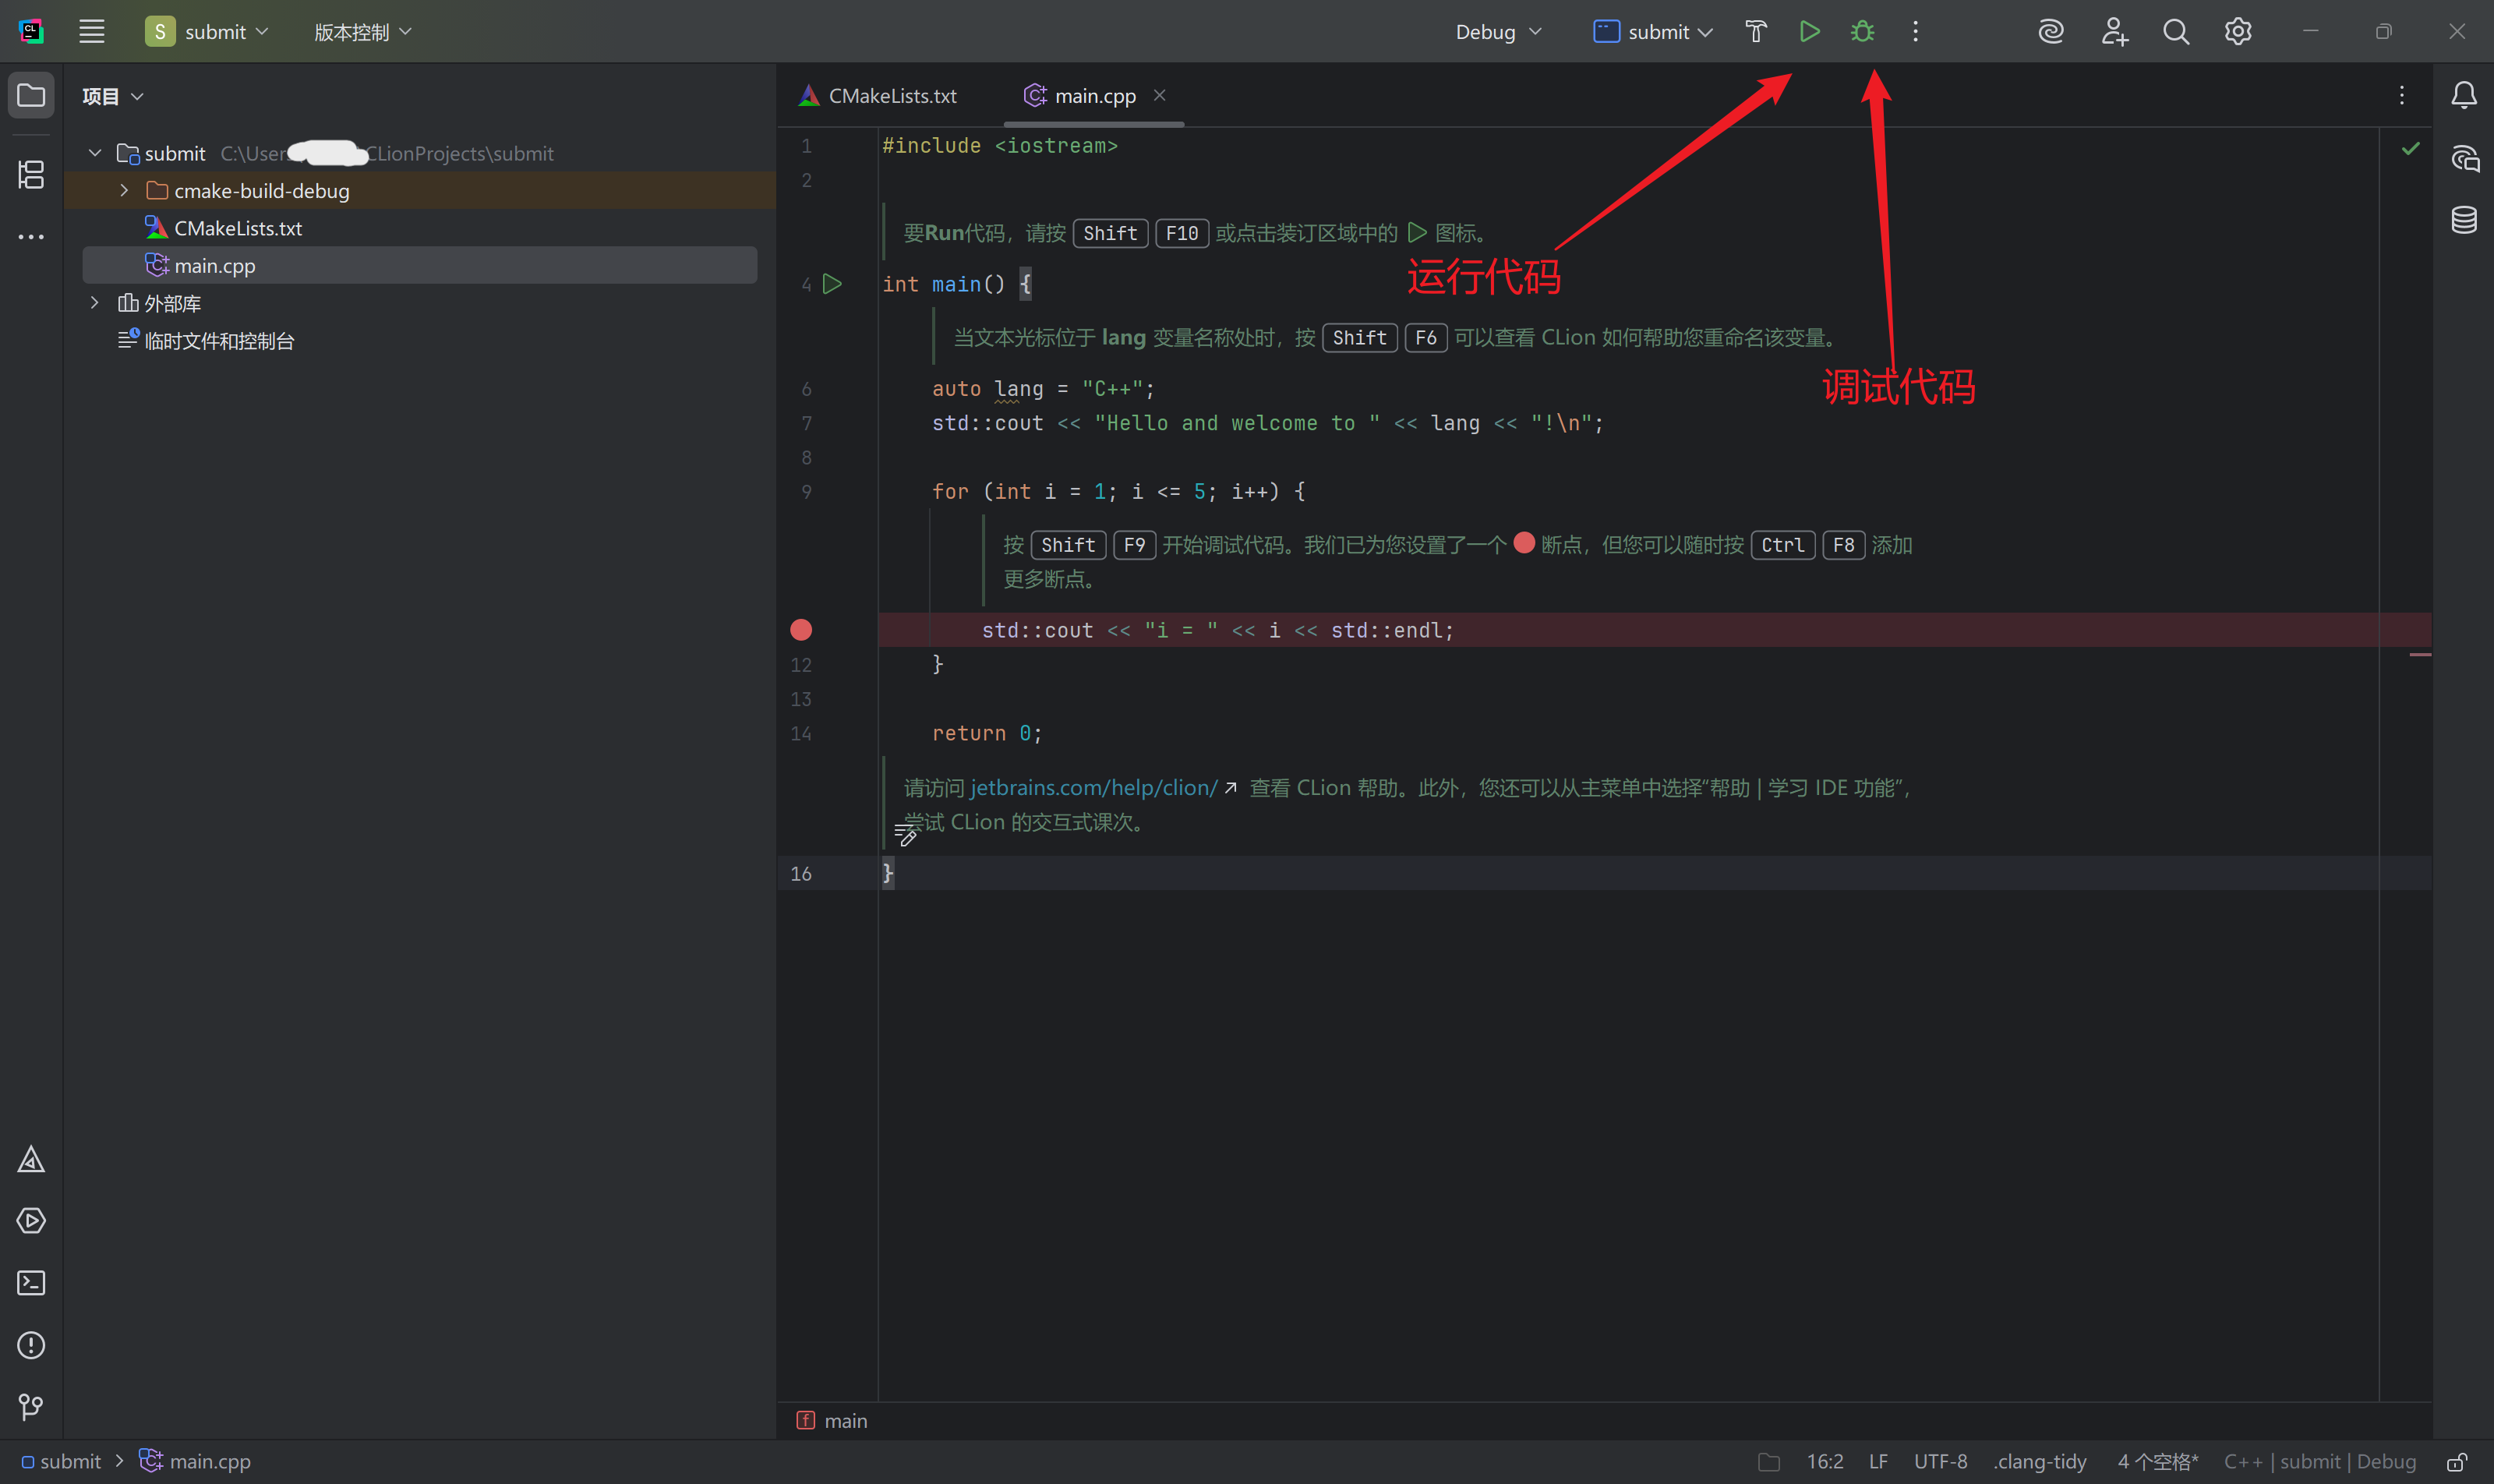The image size is (2494, 1484).
Task: Start Code With Me session
Action: click(2113, 31)
